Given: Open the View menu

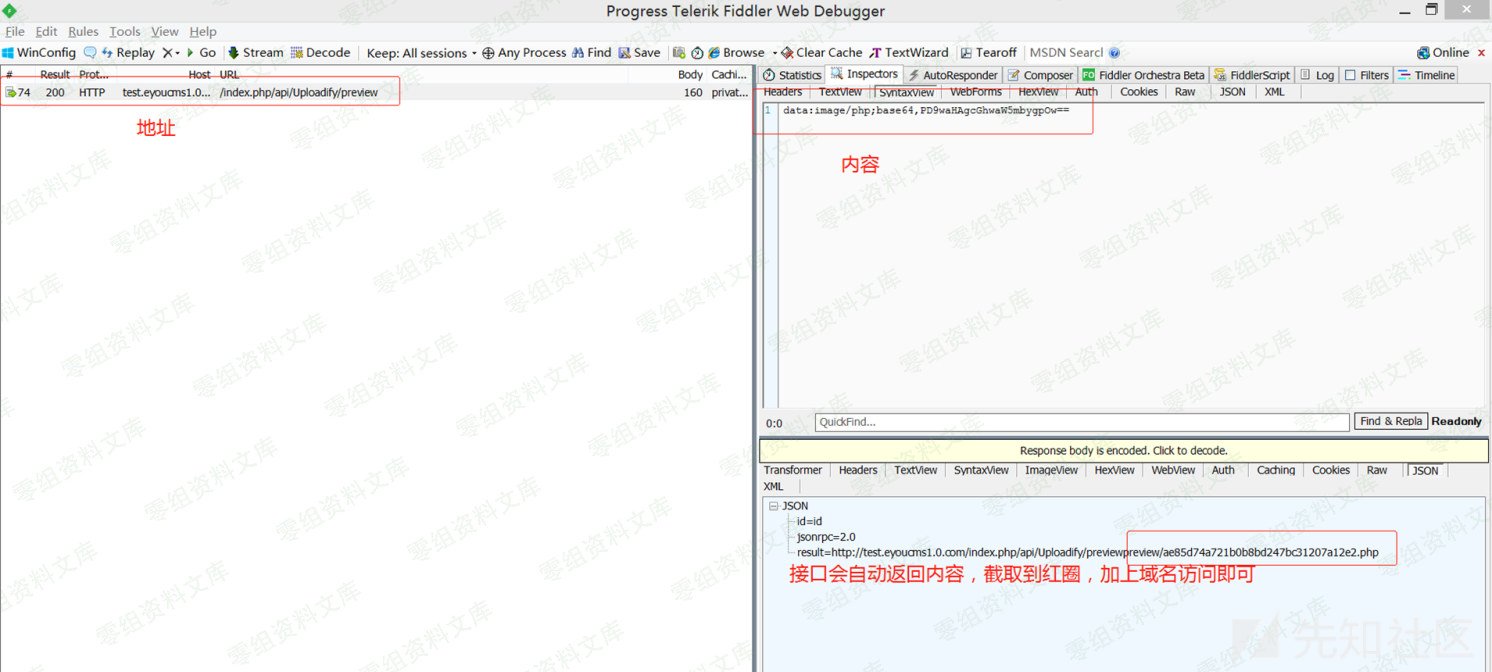Looking at the screenshot, I should pyautogui.click(x=165, y=32).
